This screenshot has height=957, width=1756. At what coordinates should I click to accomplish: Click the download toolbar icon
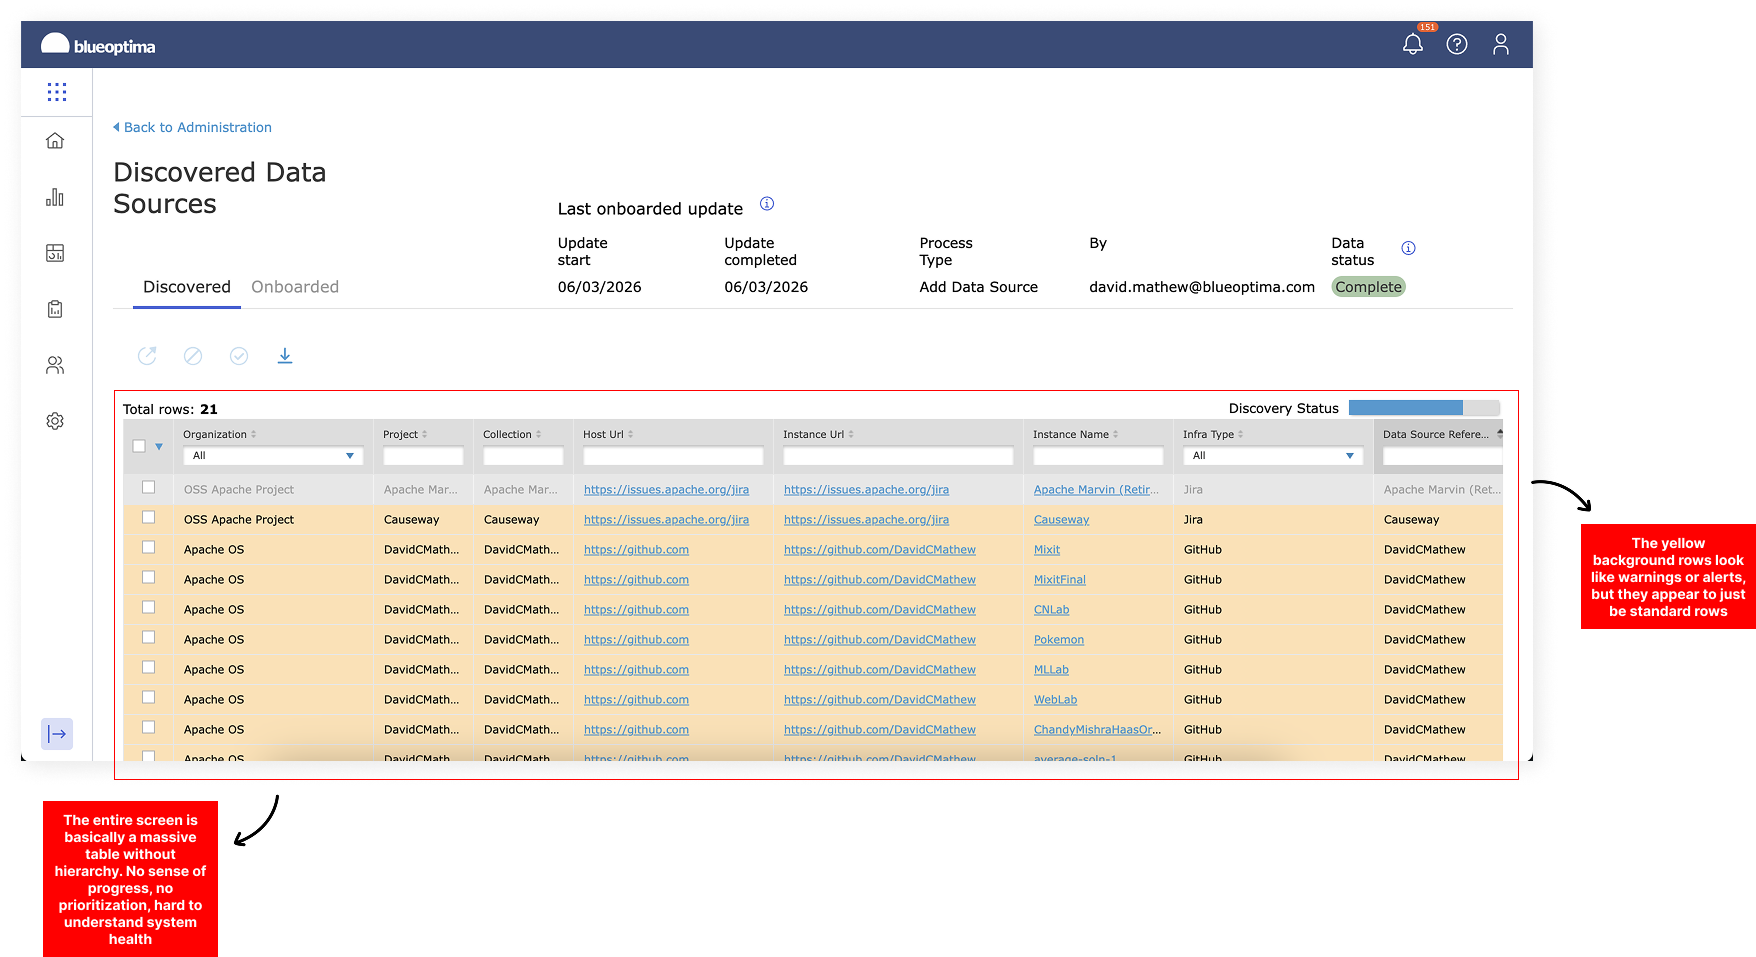coord(285,356)
